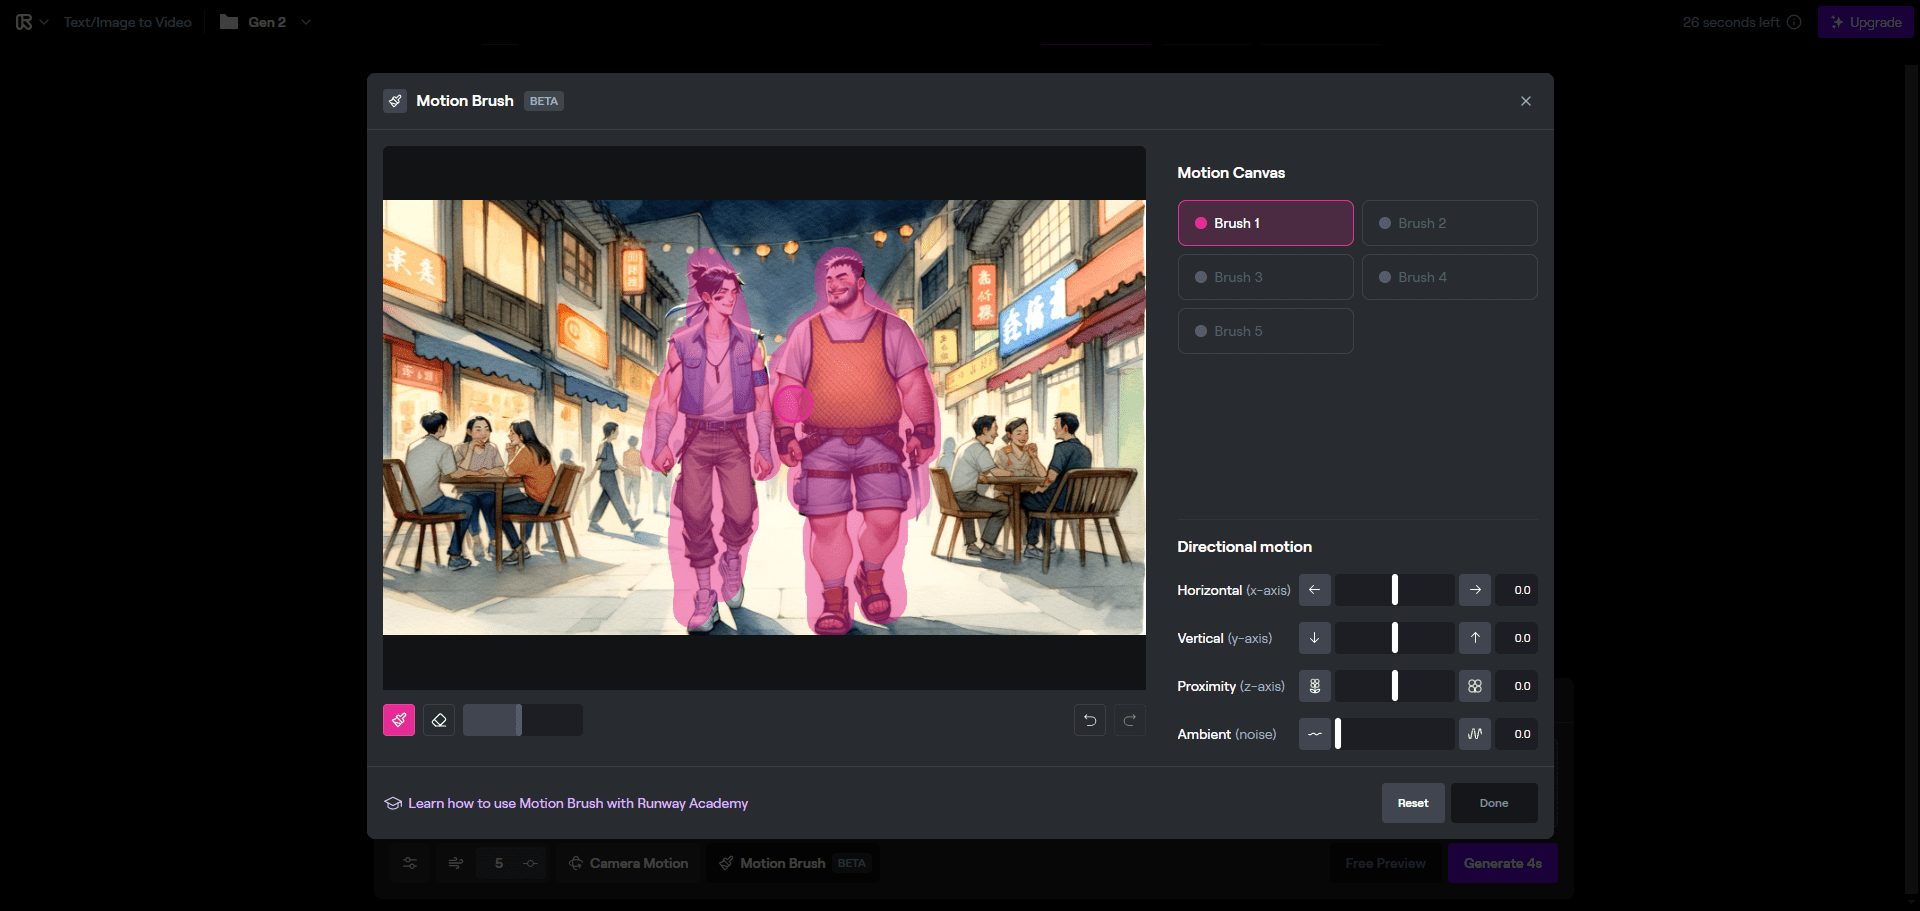Click the Upgrade button
This screenshot has width=1920, height=911.
pos(1865,22)
